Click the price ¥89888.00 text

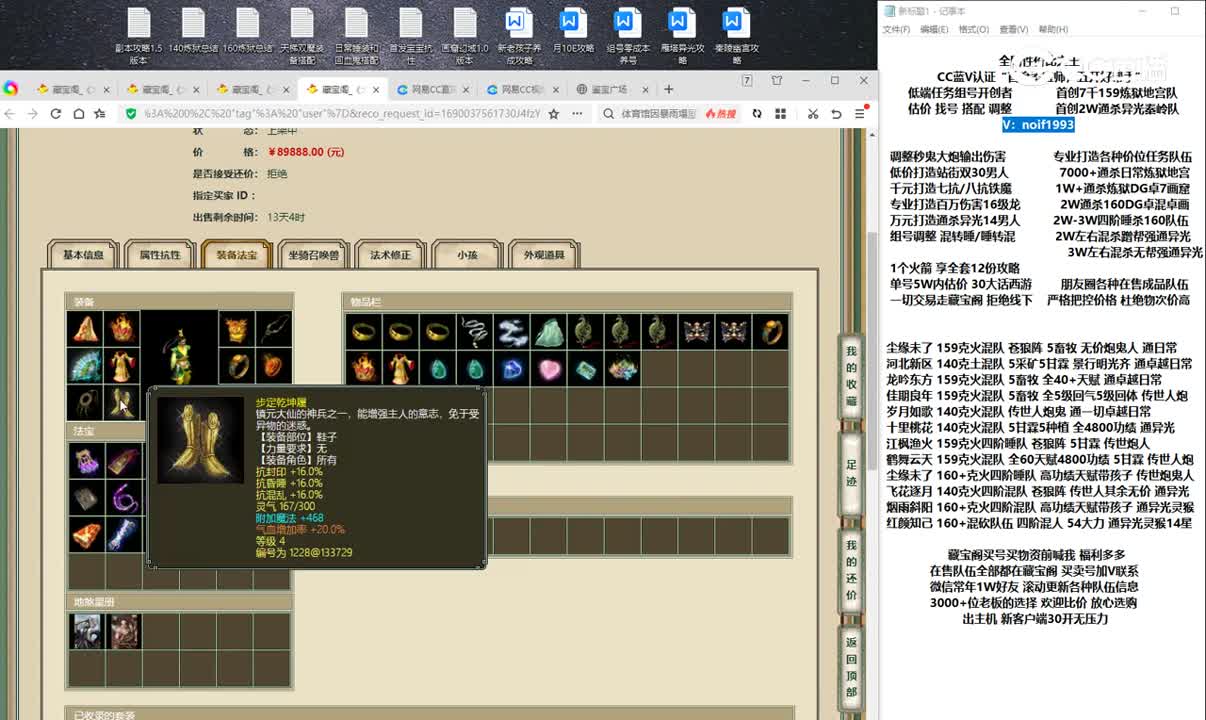(x=306, y=152)
